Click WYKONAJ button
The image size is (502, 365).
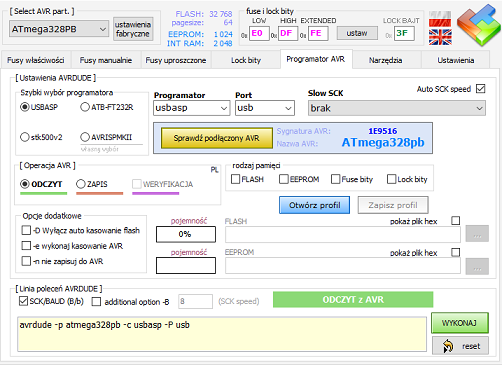[460, 323]
